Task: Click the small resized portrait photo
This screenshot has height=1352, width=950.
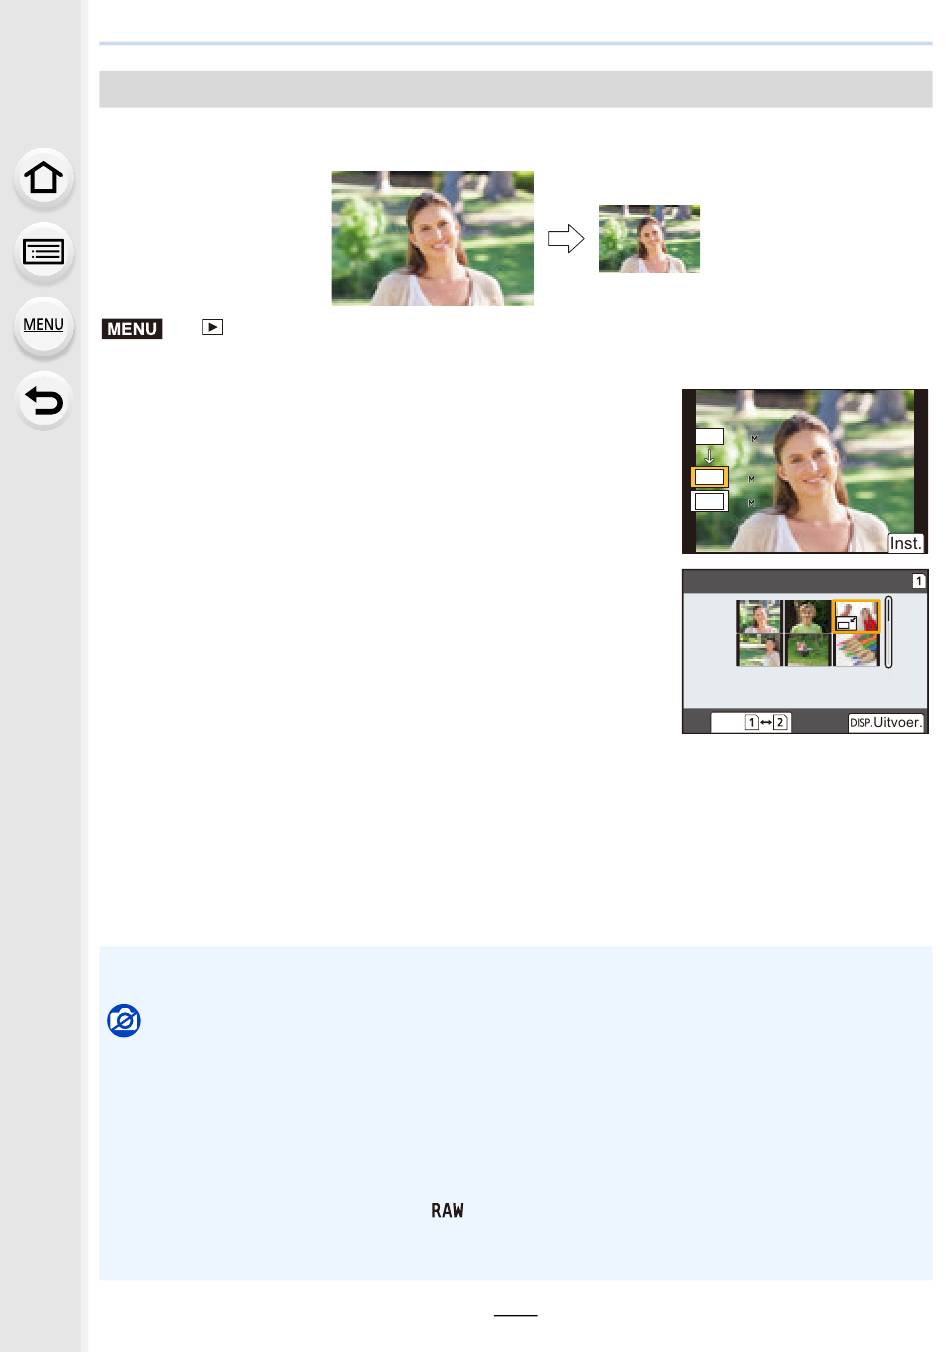Action: click(x=649, y=238)
